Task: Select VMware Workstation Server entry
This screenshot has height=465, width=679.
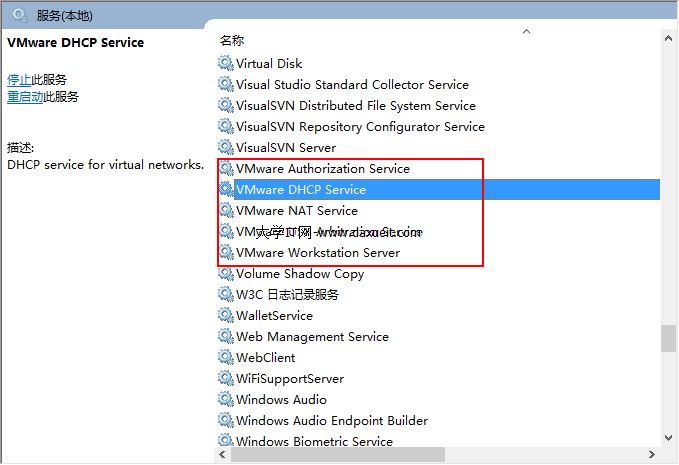Action: click(x=317, y=252)
